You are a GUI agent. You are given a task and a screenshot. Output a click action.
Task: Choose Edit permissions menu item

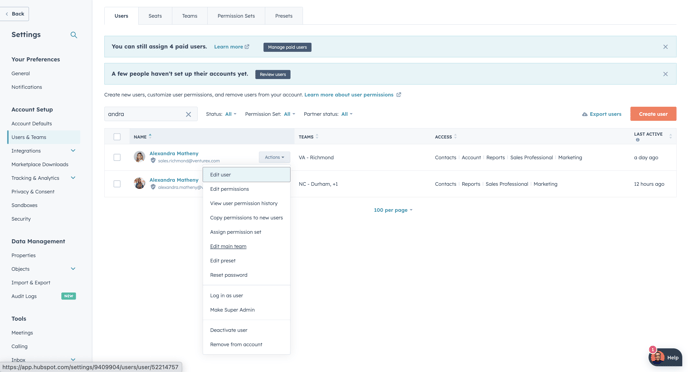tap(247, 189)
